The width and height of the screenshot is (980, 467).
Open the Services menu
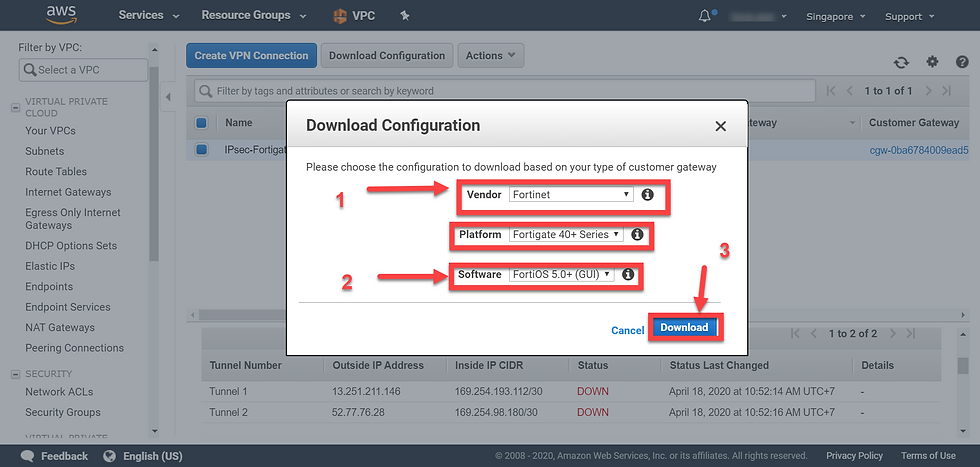149,15
